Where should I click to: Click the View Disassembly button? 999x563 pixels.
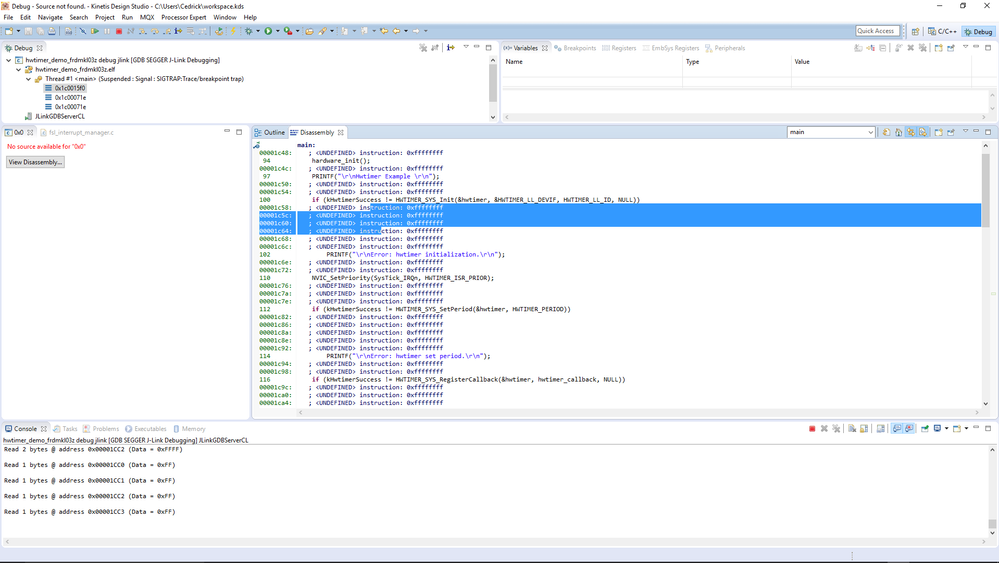pos(35,162)
